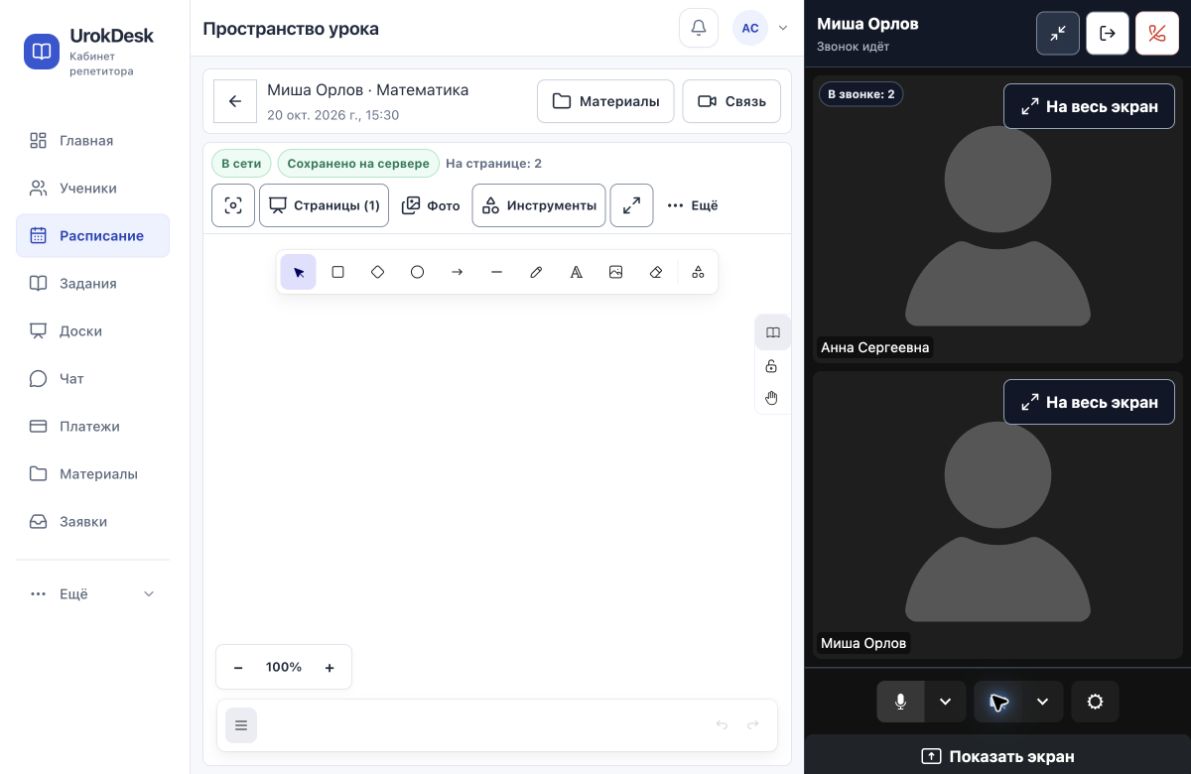Make Анна Сергеевна video fullscreen
The height and width of the screenshot is (774, 1191).
(x=1088, y=106)
